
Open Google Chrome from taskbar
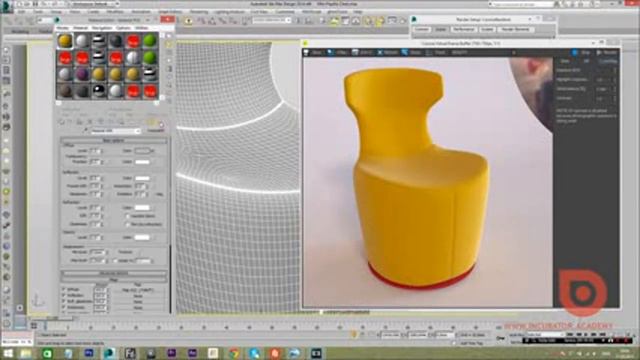point(233,353)
